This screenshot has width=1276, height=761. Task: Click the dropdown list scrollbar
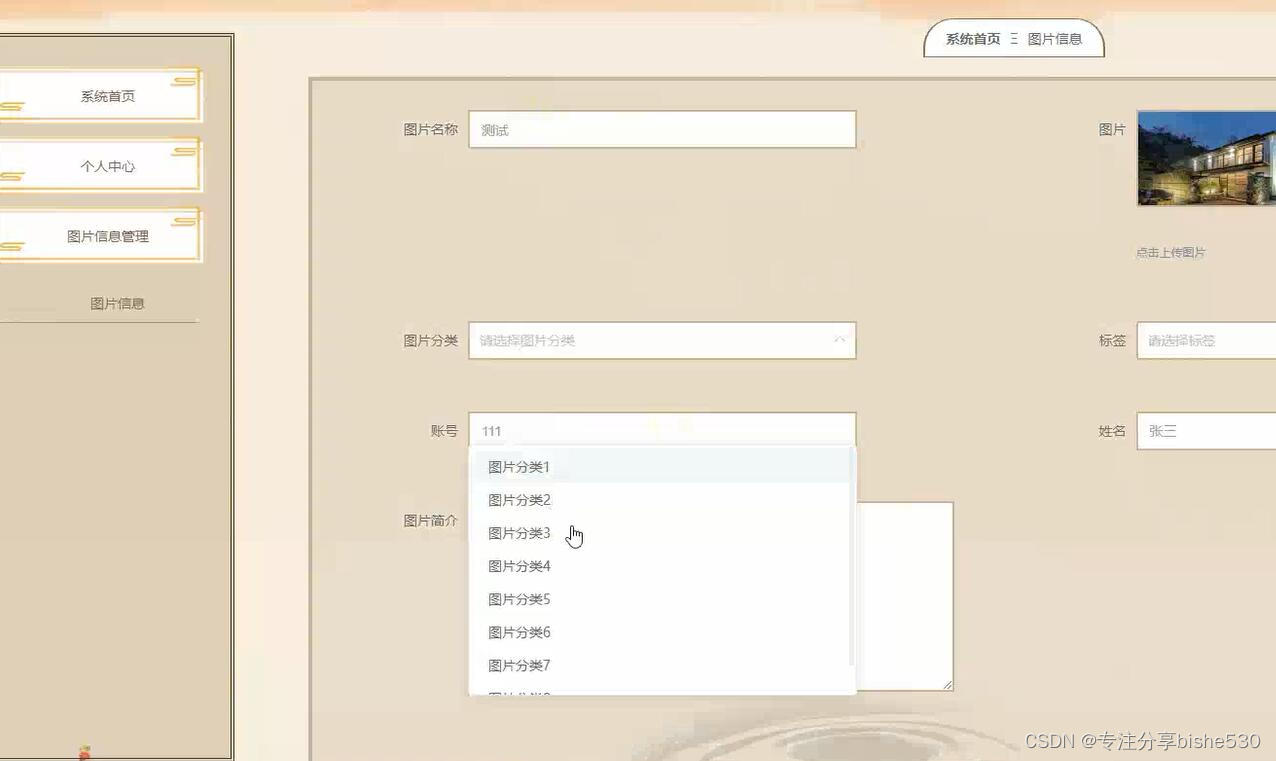coord(852,557)
